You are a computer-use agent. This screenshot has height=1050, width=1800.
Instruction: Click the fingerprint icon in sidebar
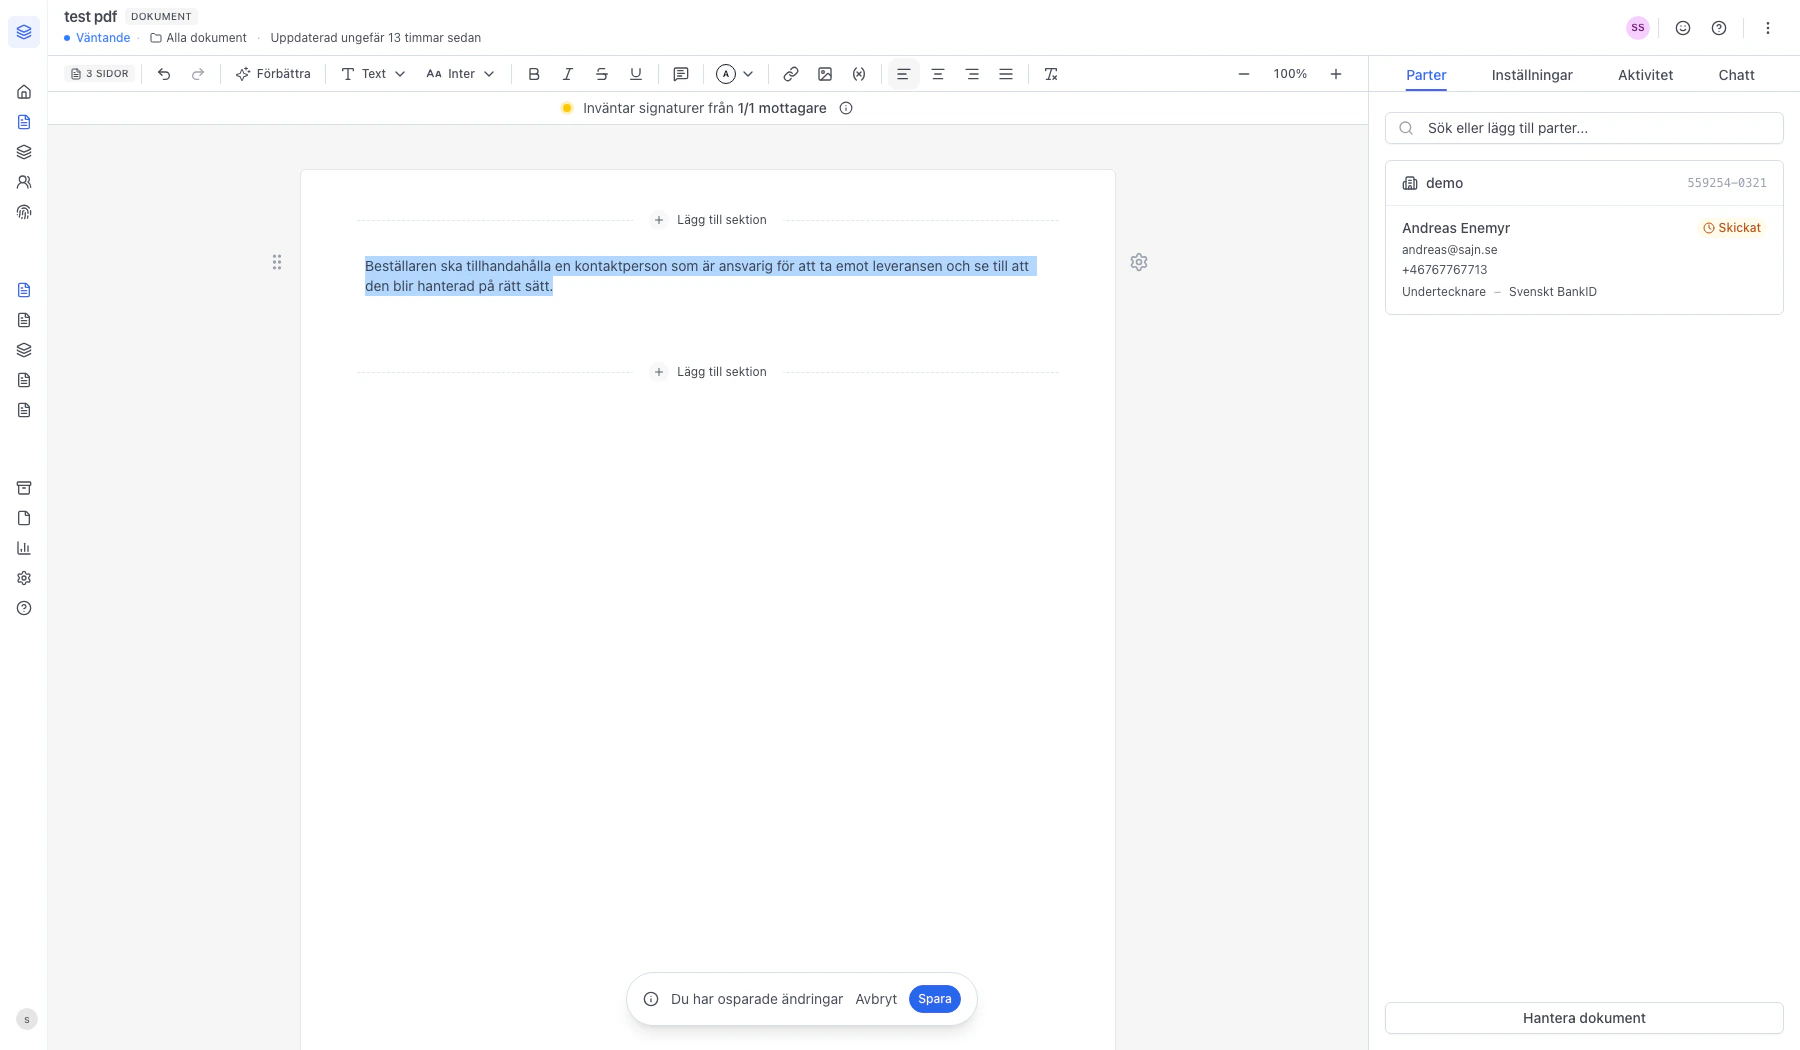[24, 212]
